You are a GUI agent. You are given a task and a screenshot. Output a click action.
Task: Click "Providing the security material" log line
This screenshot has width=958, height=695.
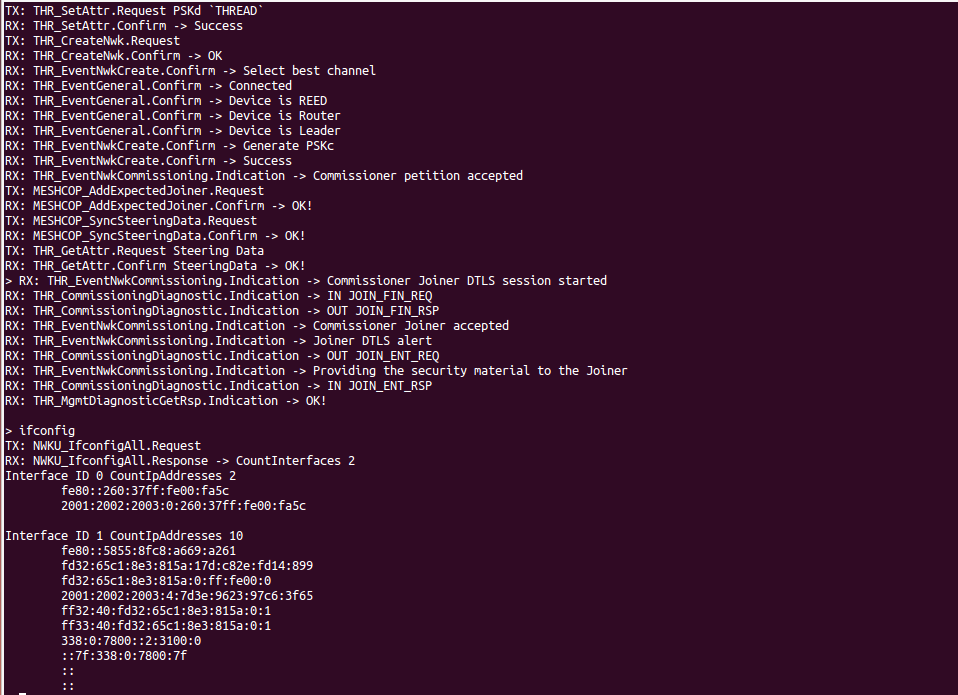[470, 371]
